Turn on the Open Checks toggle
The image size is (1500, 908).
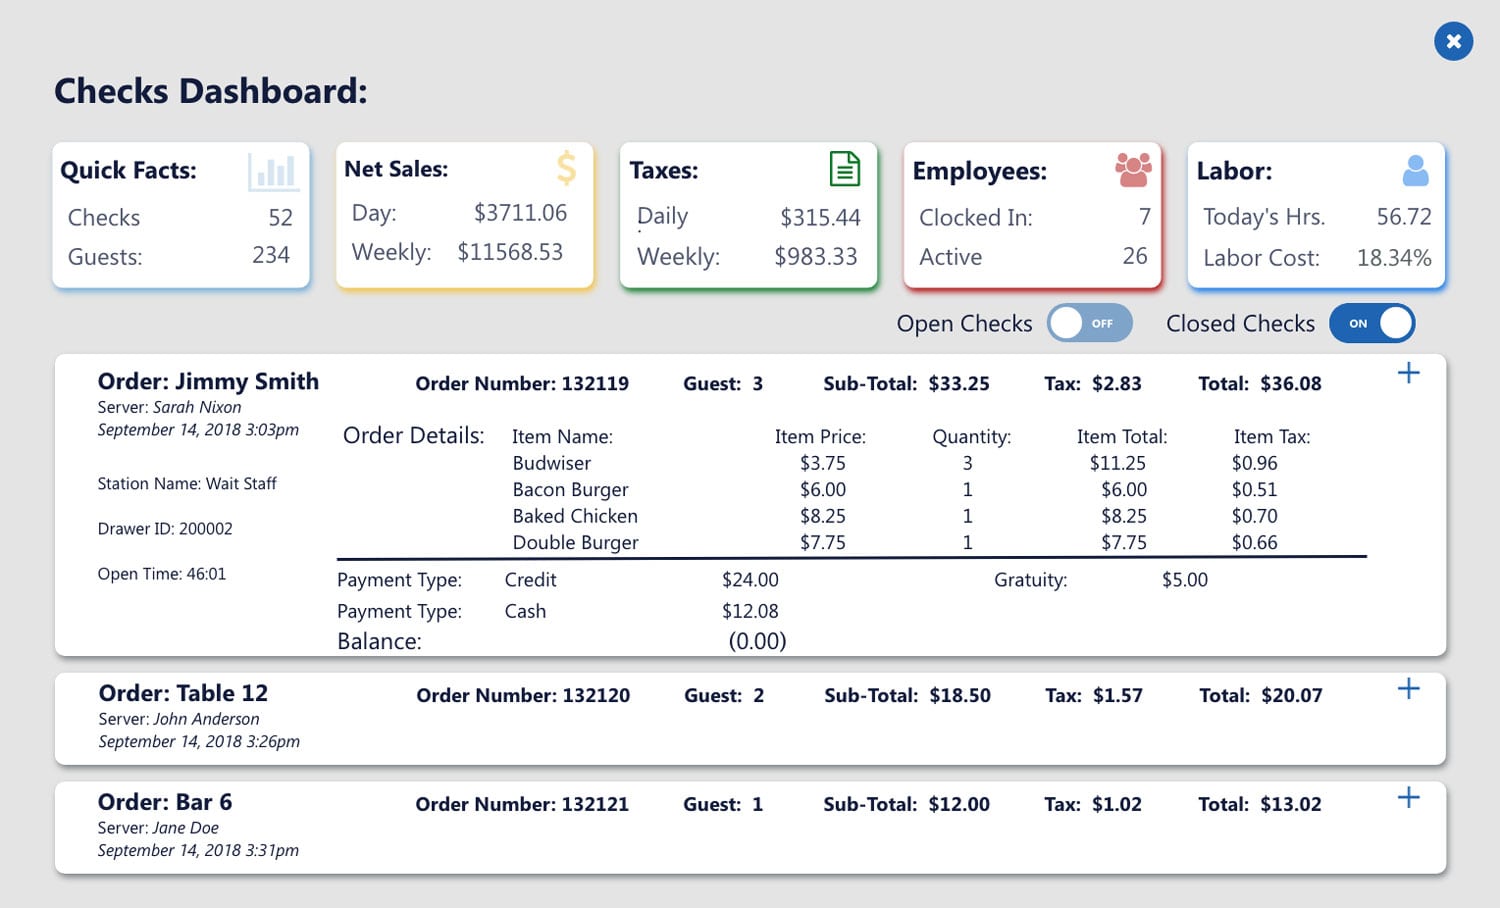1089,323
